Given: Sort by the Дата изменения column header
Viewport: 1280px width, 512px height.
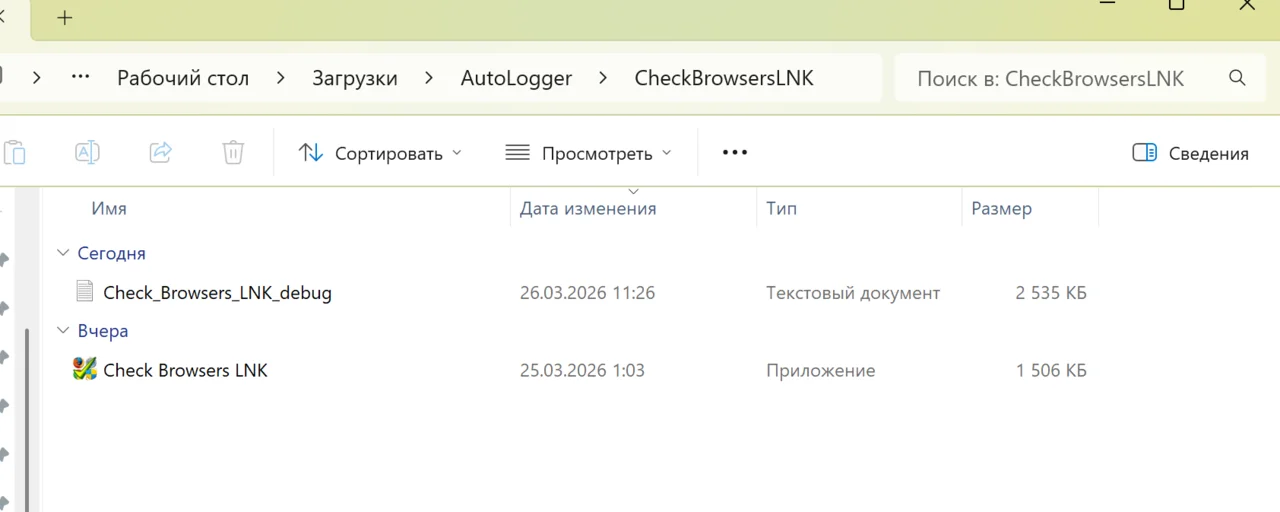Looking at the screenshot, I should click(588, 208).
